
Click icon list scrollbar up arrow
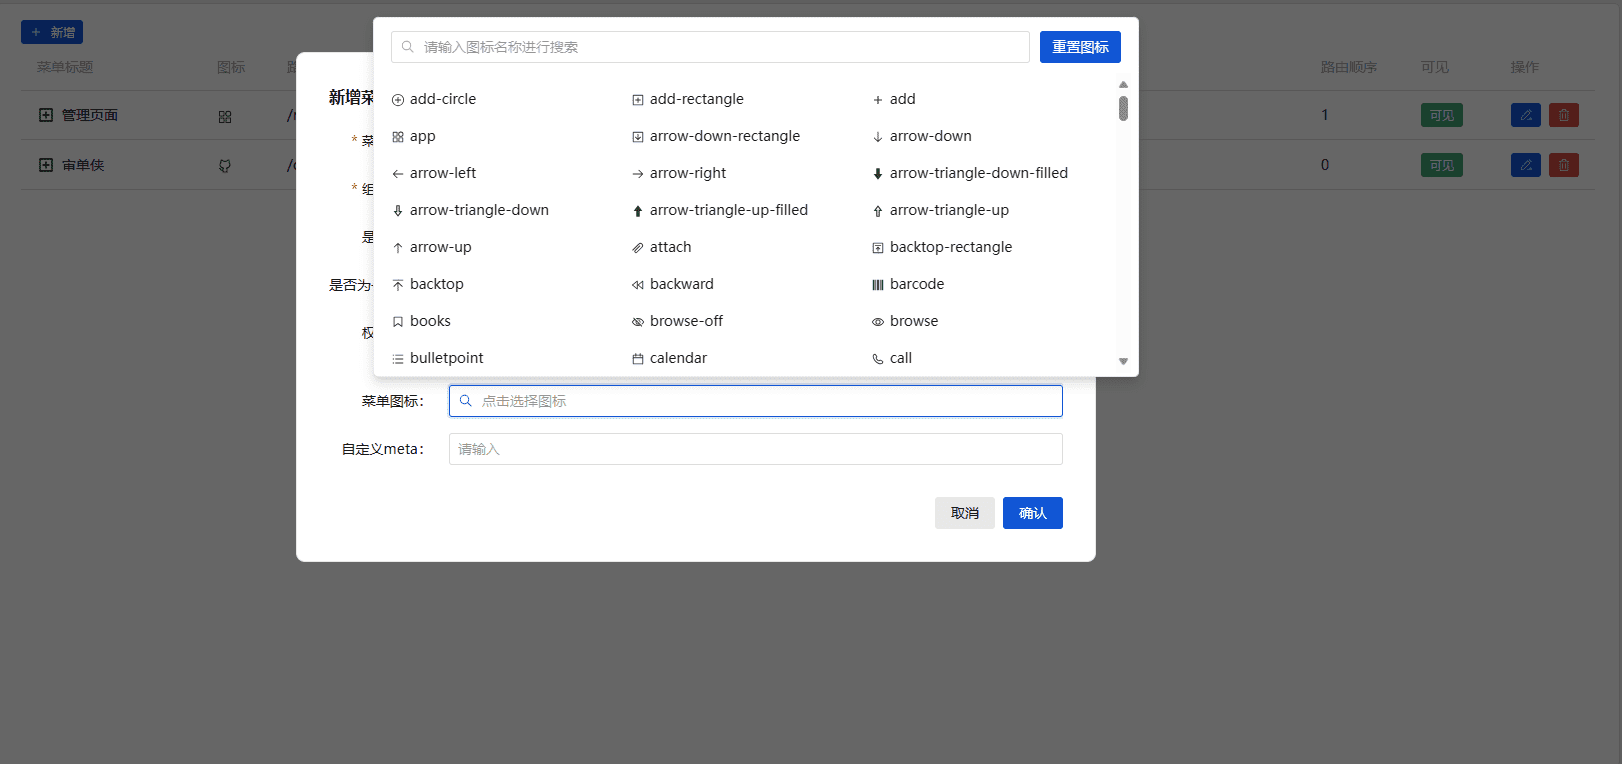pos(1123,85)
